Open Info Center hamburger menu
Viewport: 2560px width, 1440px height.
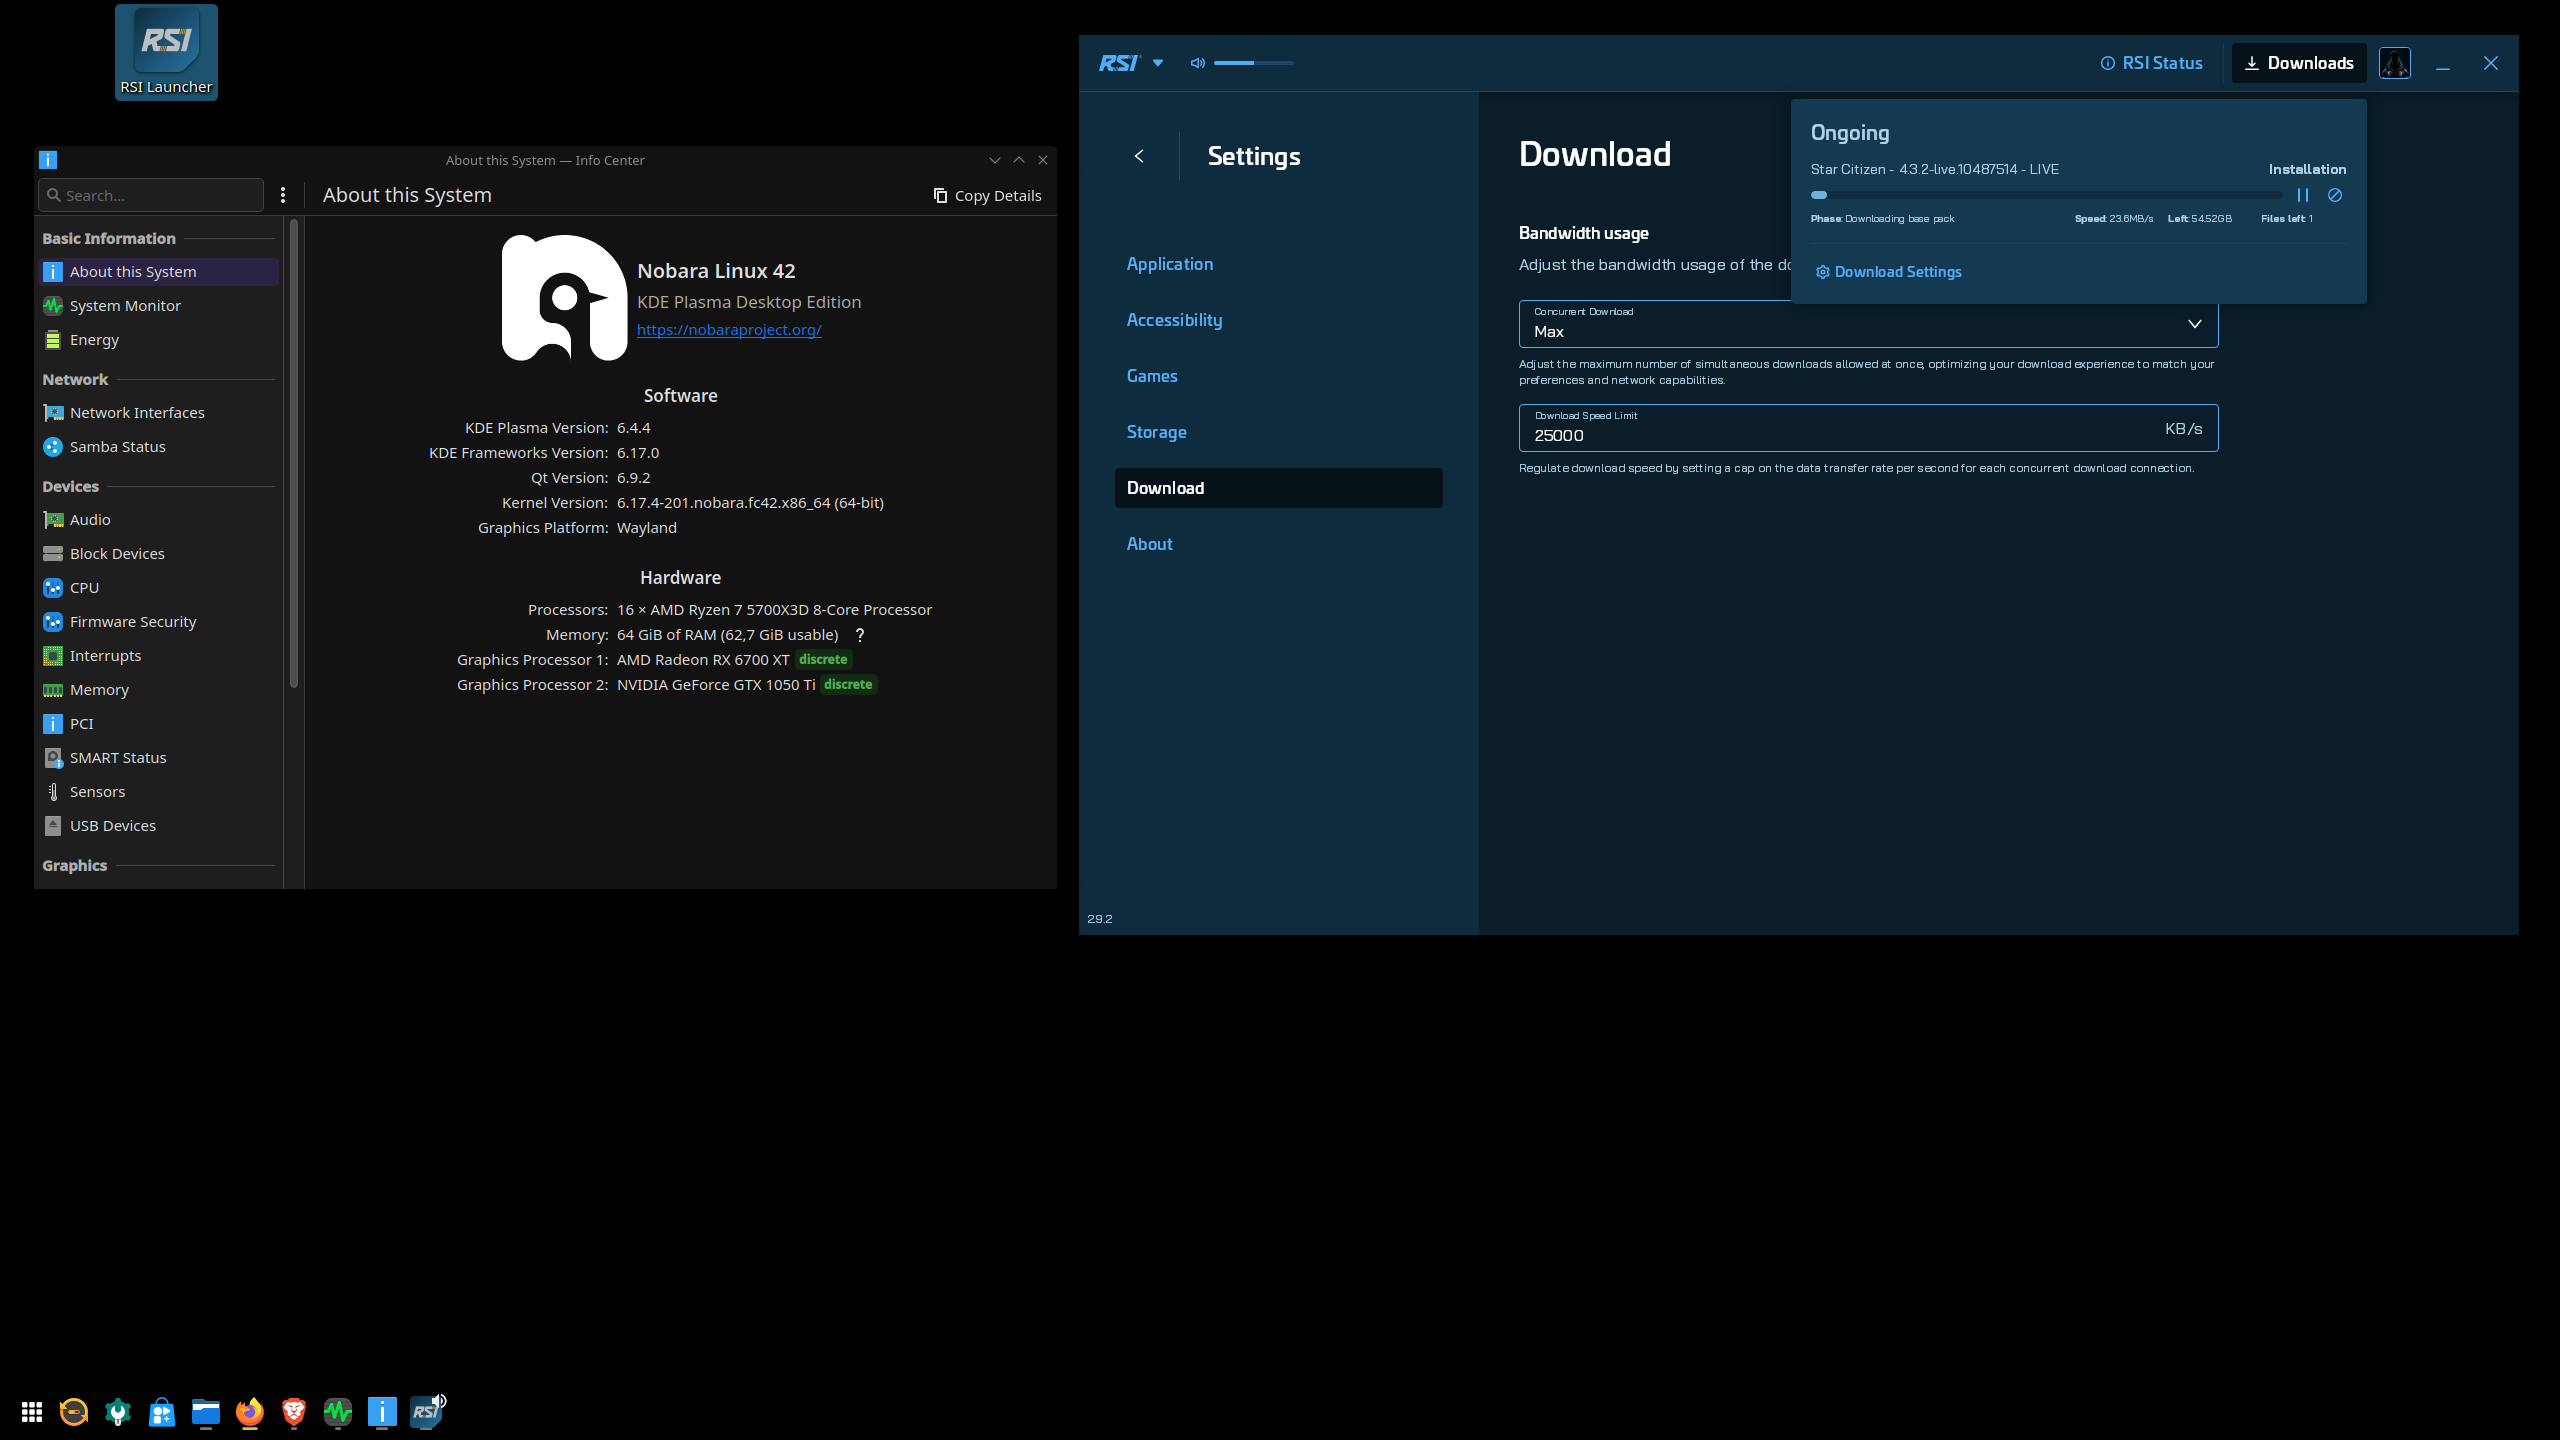tap(283, 195)
